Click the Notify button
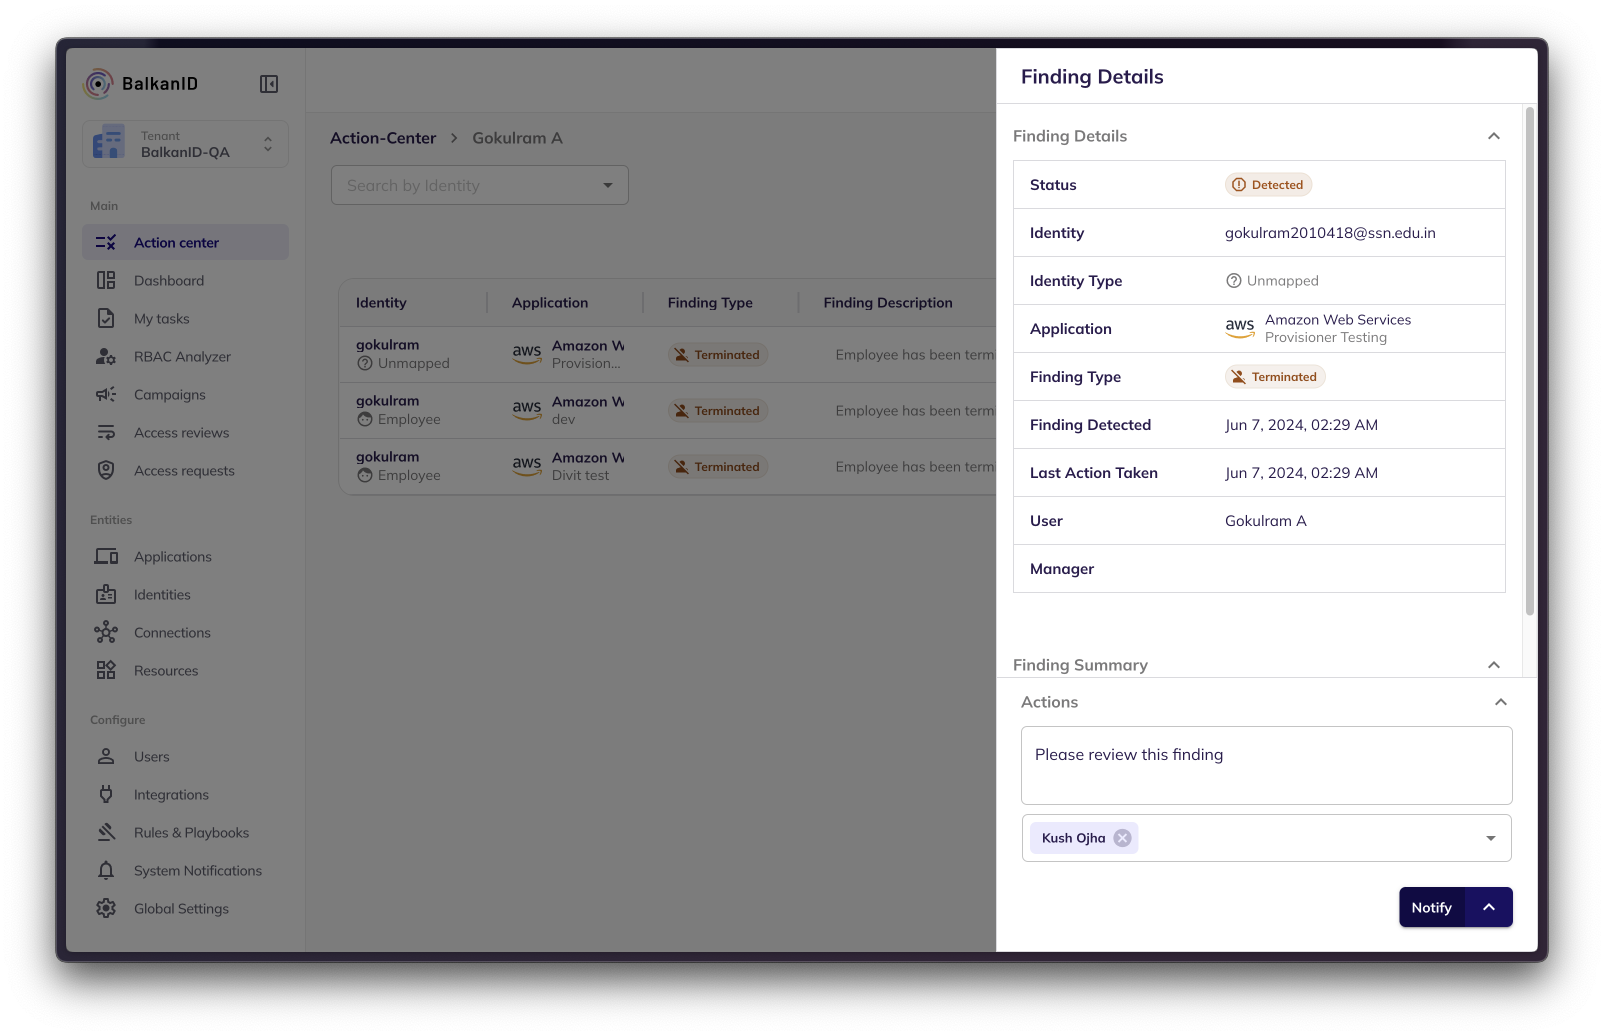Viewport: 1604px width, 1036px height. pos(1431,907)
